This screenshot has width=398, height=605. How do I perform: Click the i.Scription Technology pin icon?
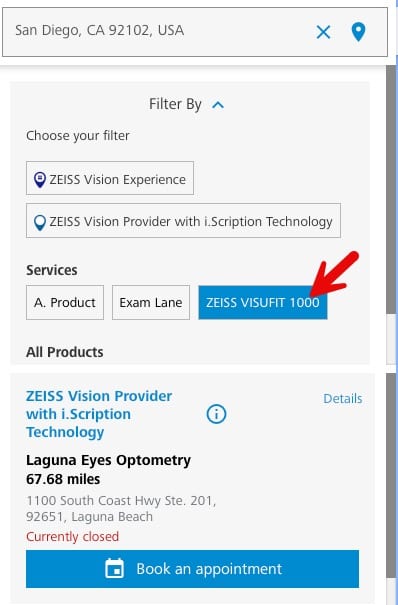tap(40, 222)
